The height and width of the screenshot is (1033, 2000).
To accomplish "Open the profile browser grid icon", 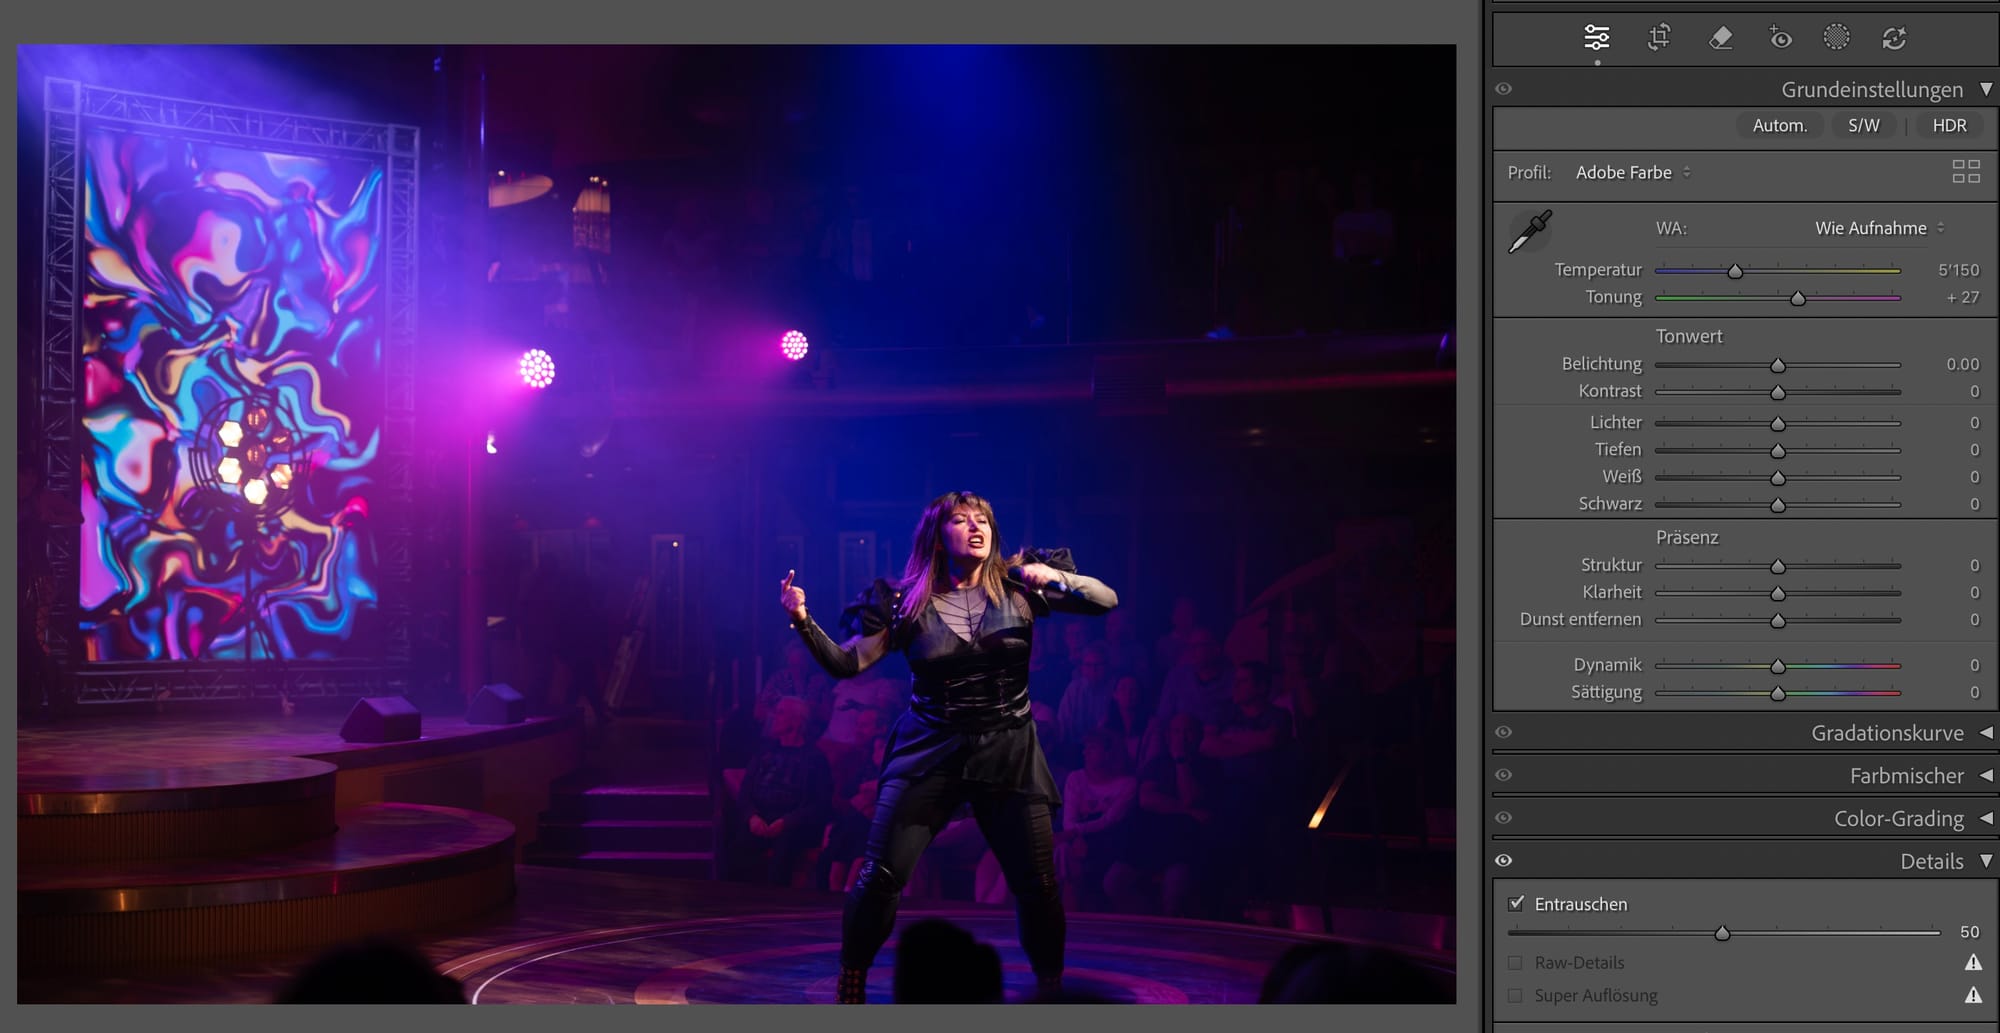I will pos(1965,172).
